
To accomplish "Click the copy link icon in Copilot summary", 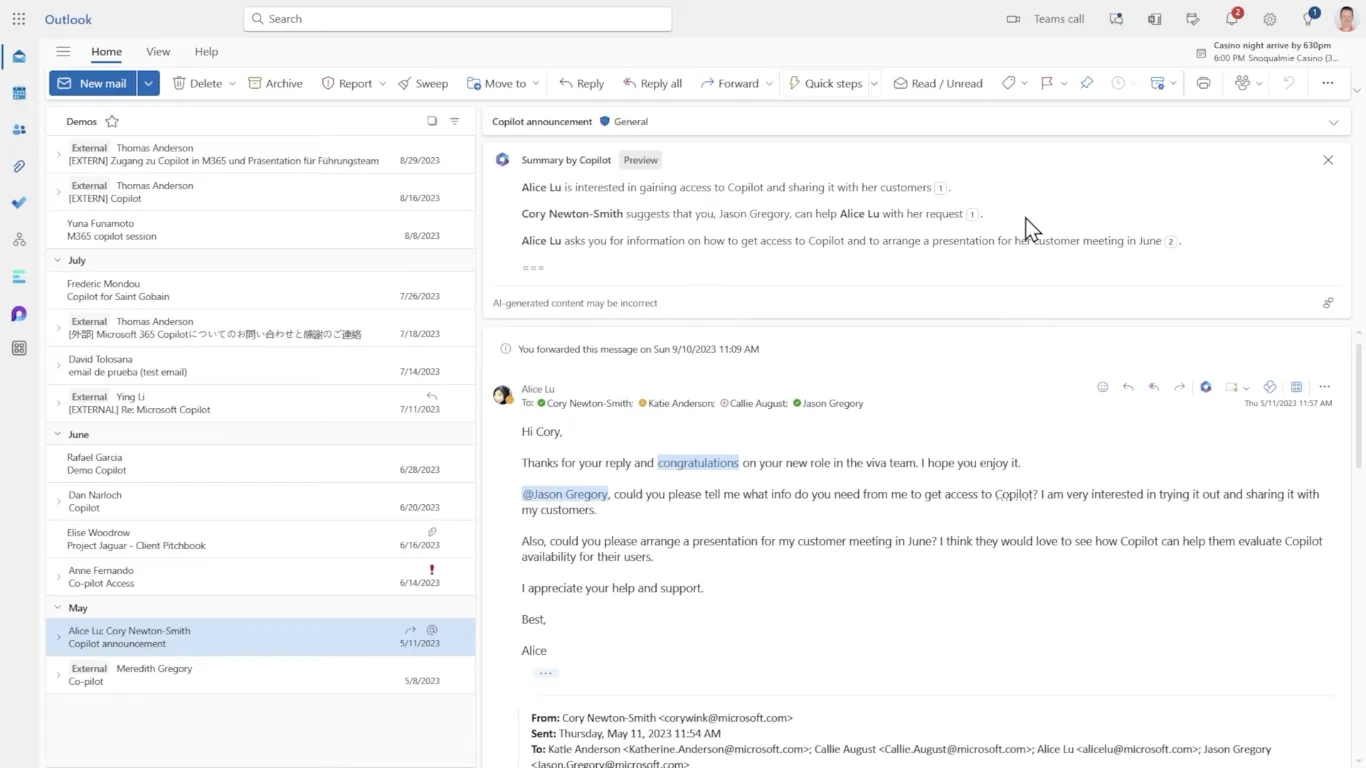I will (x=1328, y=303).
